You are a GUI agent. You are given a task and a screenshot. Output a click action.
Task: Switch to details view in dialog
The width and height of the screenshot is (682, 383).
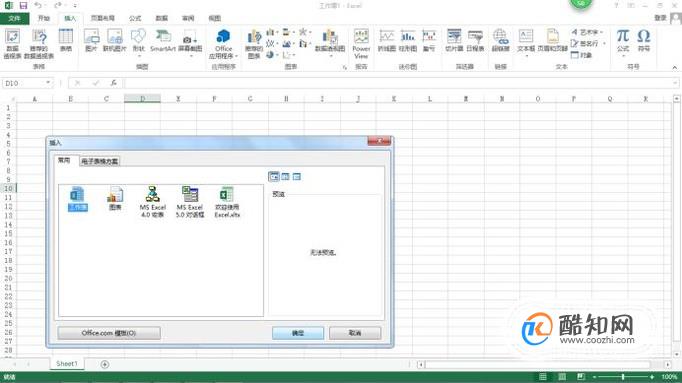click(297, 177)
